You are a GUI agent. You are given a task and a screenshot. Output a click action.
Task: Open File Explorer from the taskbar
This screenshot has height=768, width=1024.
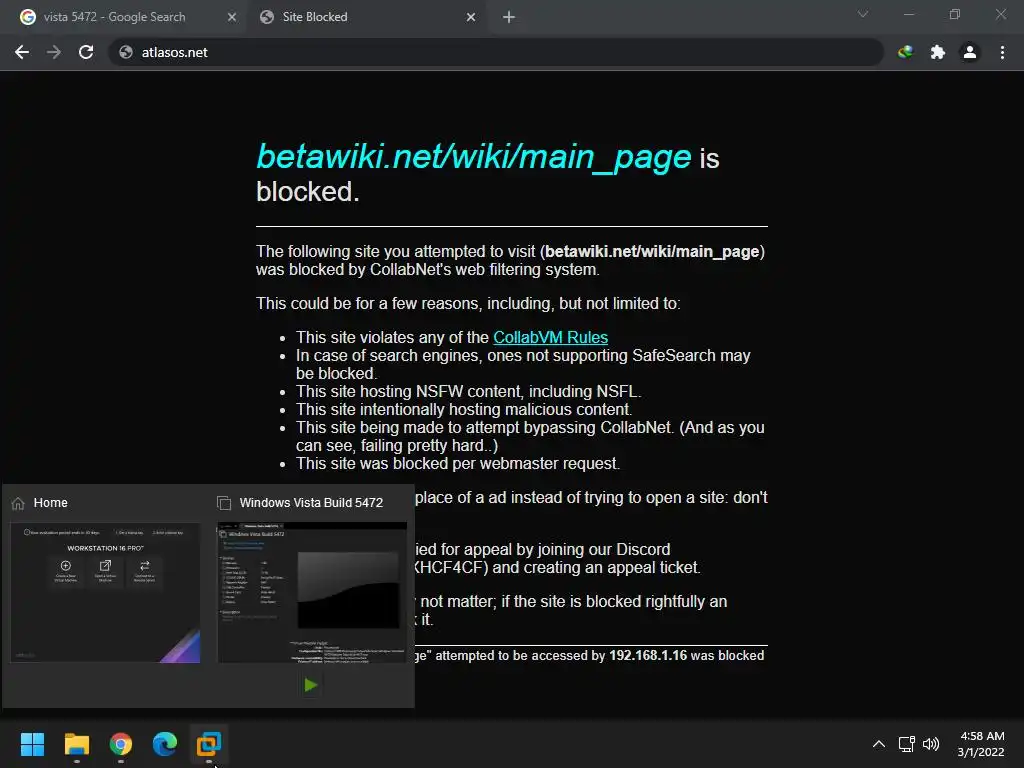click(x=76, y=744)
